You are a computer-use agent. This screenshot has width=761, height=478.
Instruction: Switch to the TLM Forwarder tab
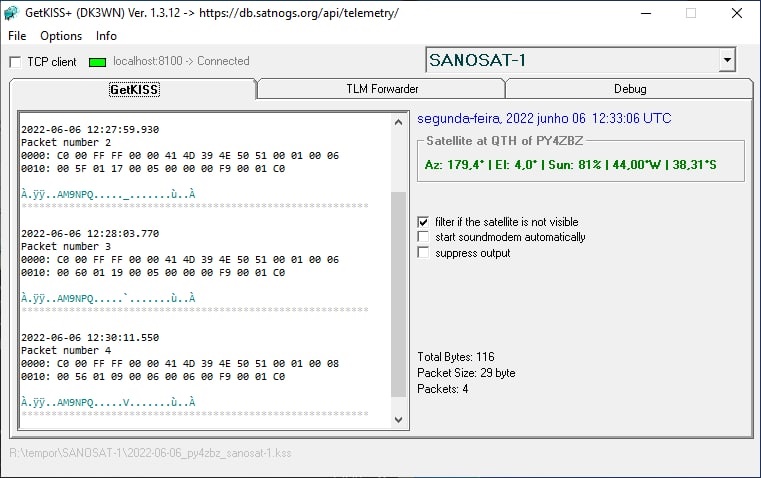click(382, 89)
